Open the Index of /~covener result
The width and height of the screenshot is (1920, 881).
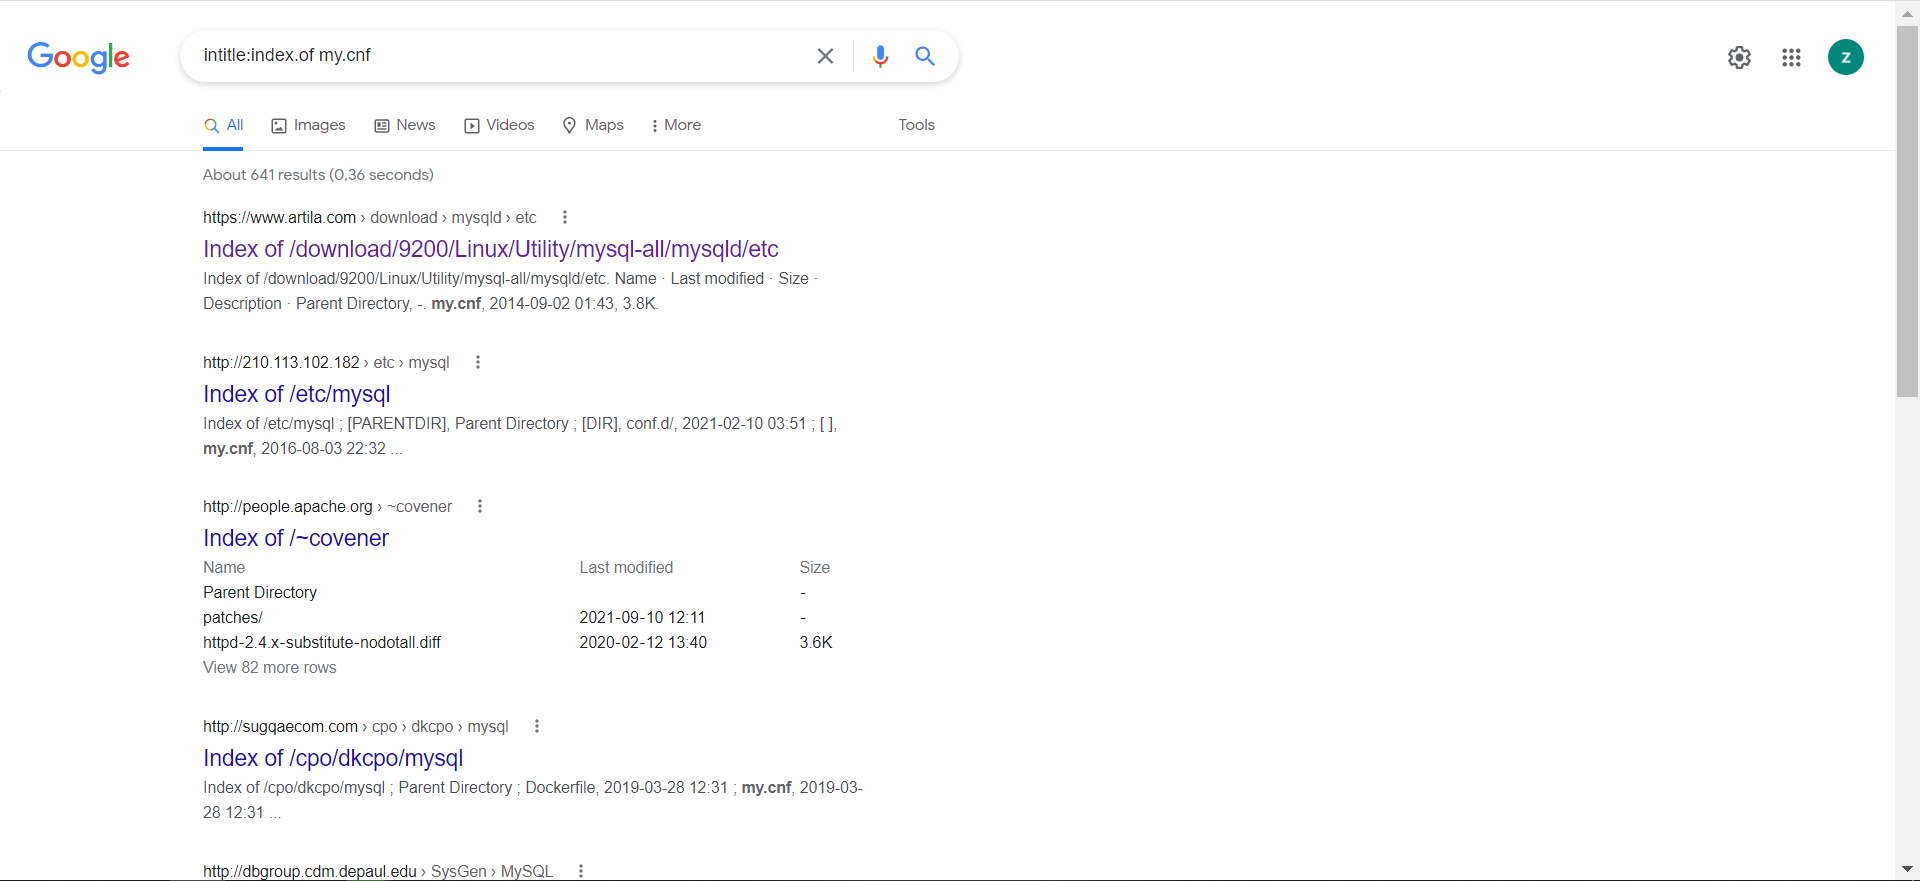coord(296,538)
